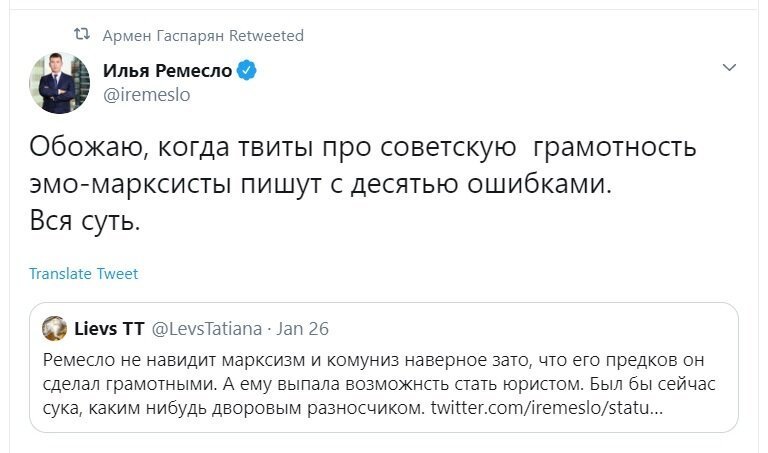Open the Армен Гаспарян Retweeted link
Viewport: 768px width, 453px height.
(203, 36)
